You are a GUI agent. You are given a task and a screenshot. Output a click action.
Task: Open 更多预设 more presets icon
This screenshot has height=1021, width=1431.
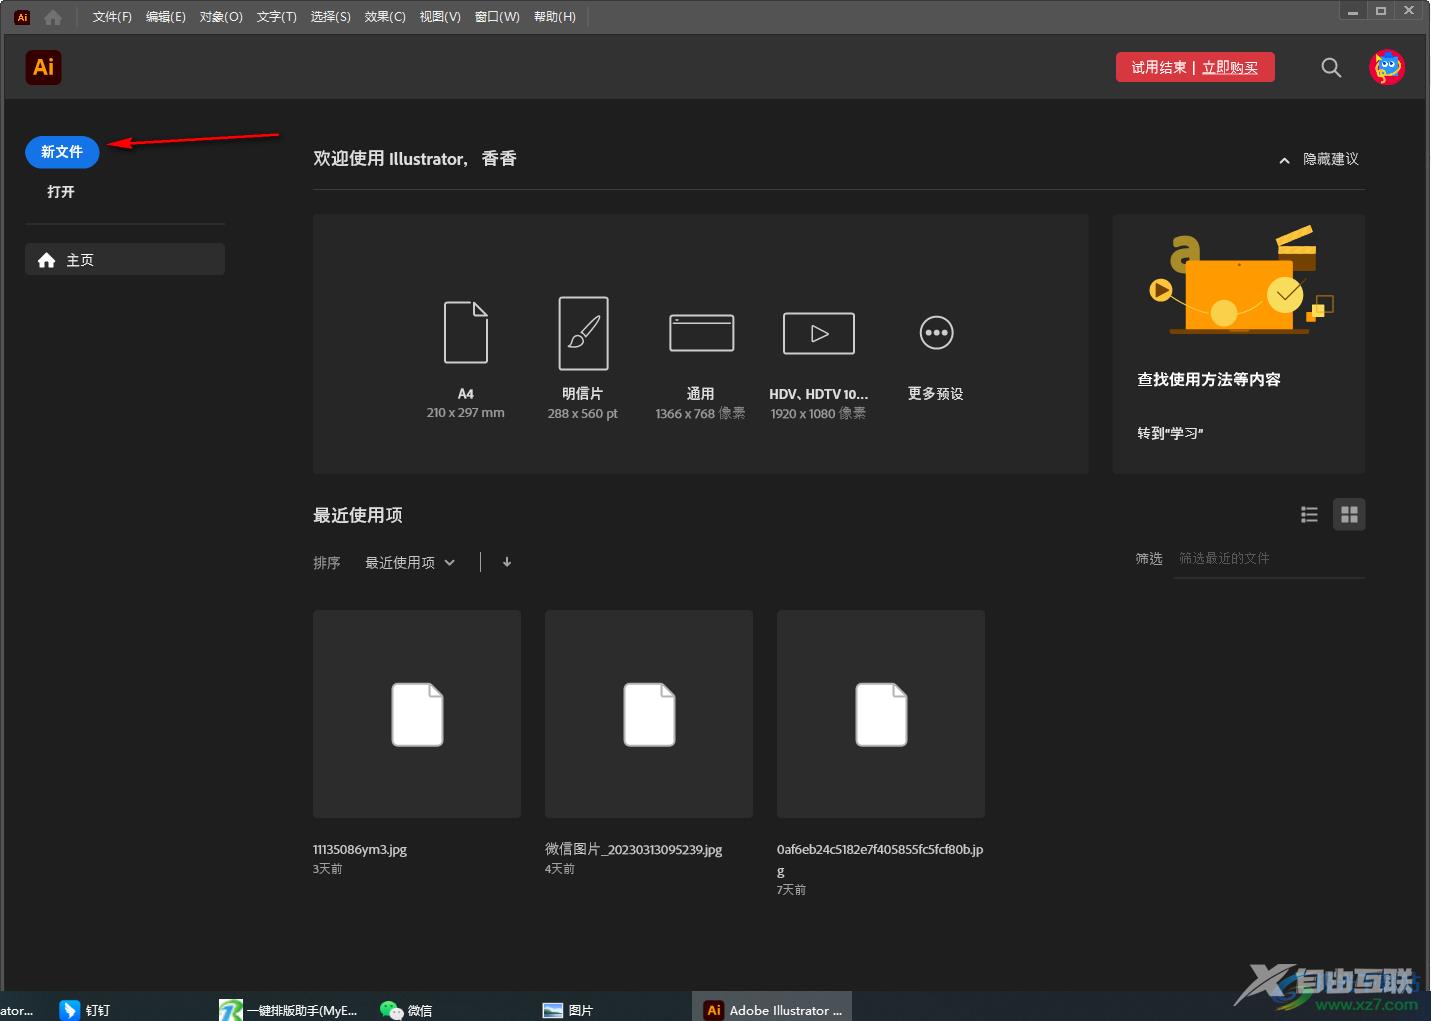pos(937,333)
